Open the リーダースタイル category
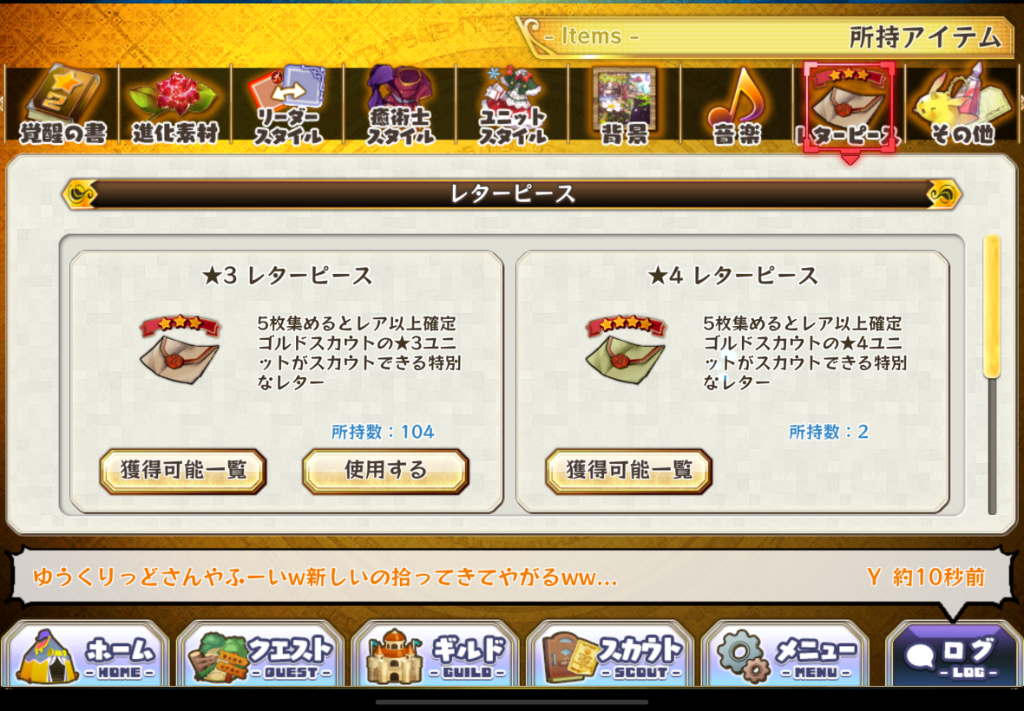Image resolution: width=1024 pixels, height=711 pixels. [287, 104]
